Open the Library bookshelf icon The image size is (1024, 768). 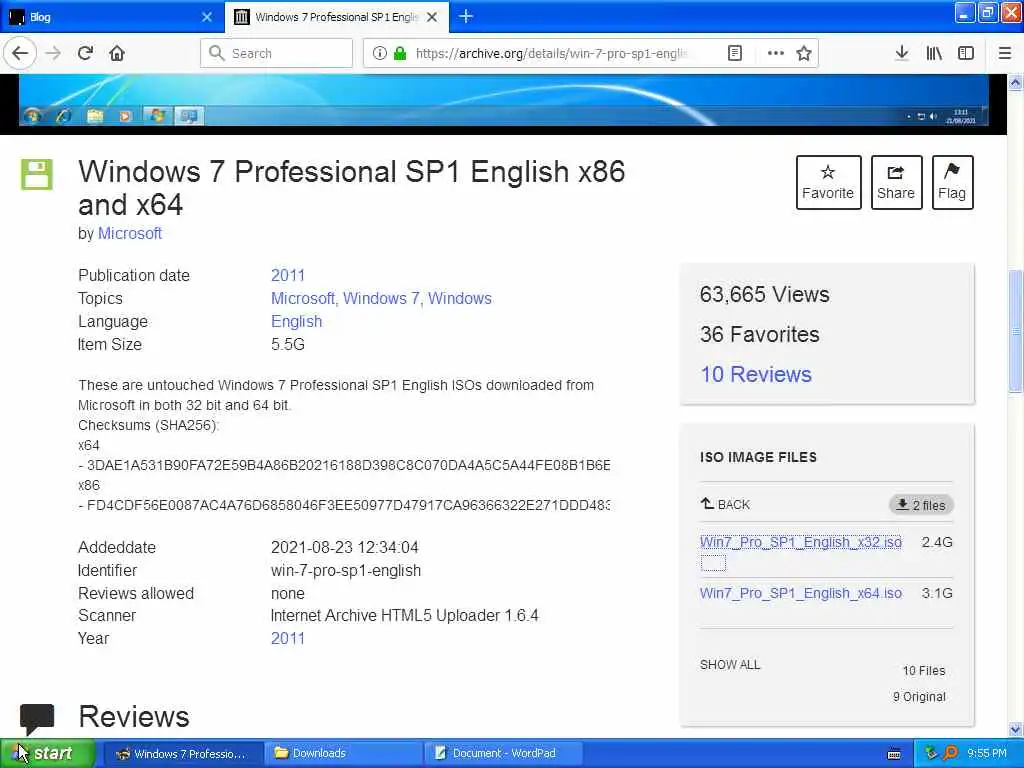[934, 53]
